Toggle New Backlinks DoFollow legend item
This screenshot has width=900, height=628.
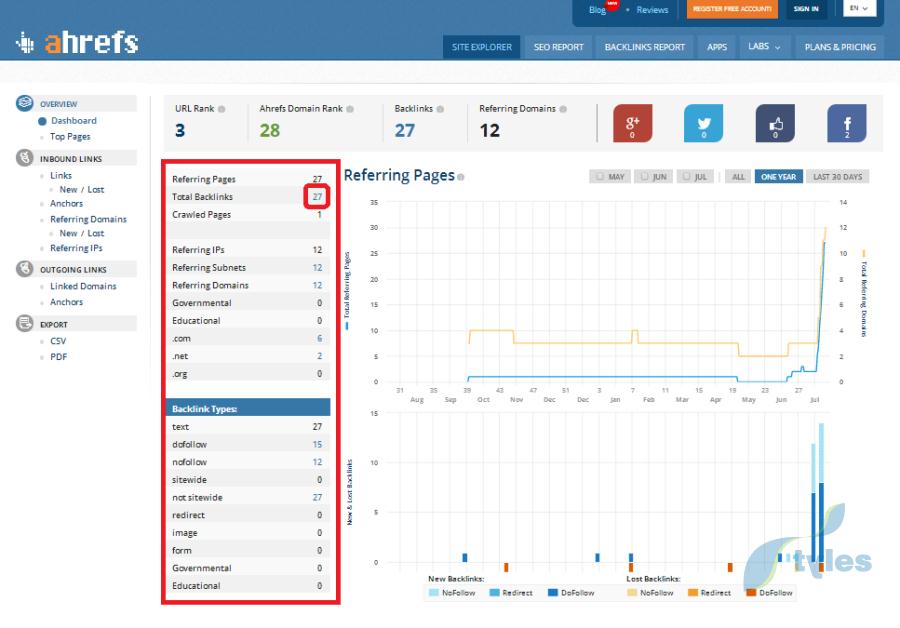[x=571, y=593]
